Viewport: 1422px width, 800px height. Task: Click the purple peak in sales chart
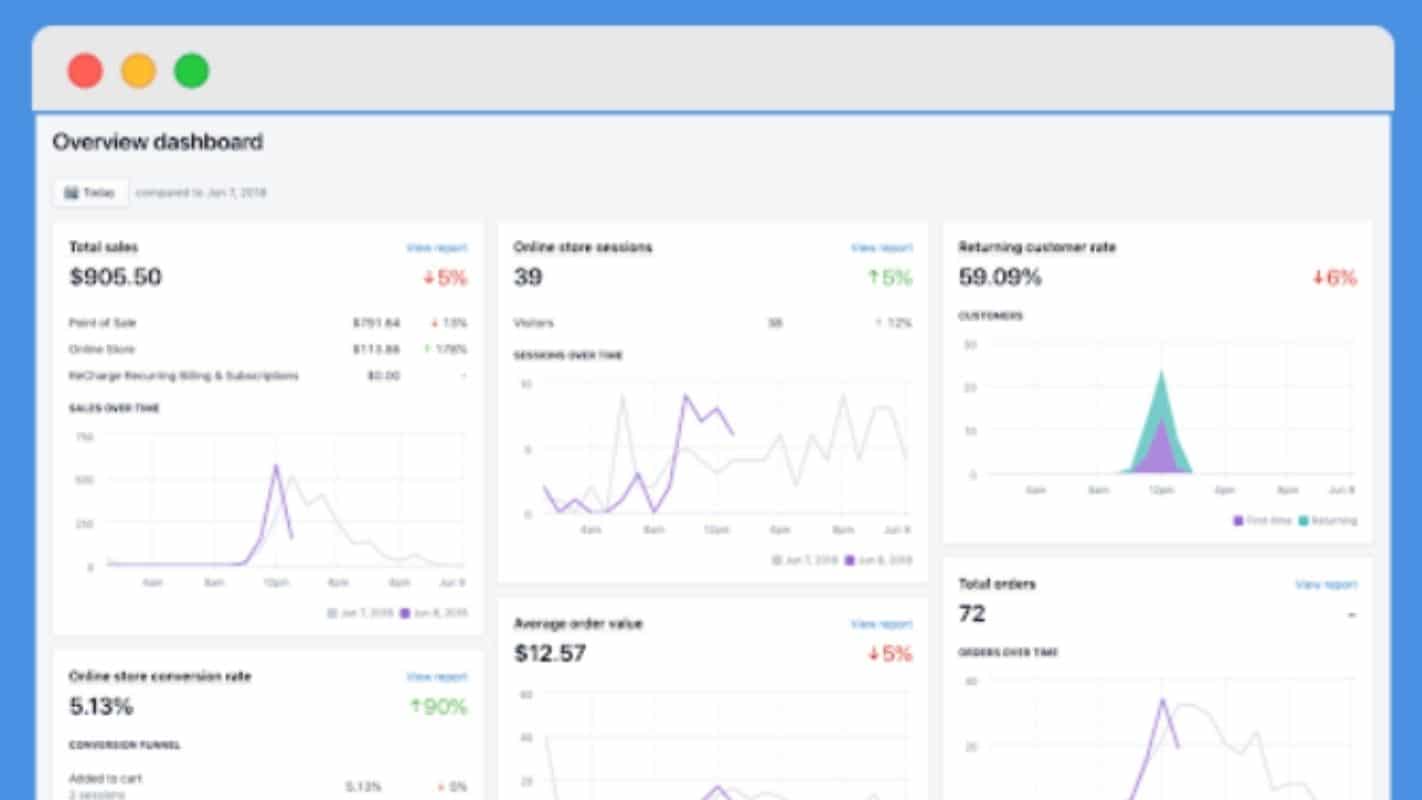[x=276, y=466]
